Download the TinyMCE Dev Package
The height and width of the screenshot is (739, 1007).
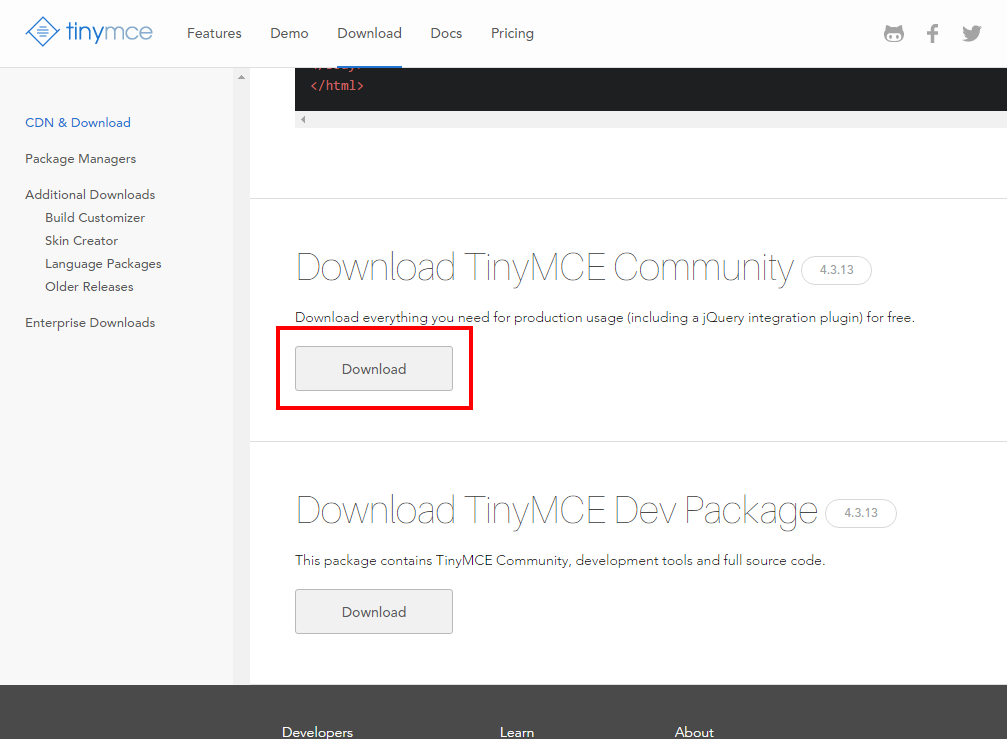(x=373, y=611)
